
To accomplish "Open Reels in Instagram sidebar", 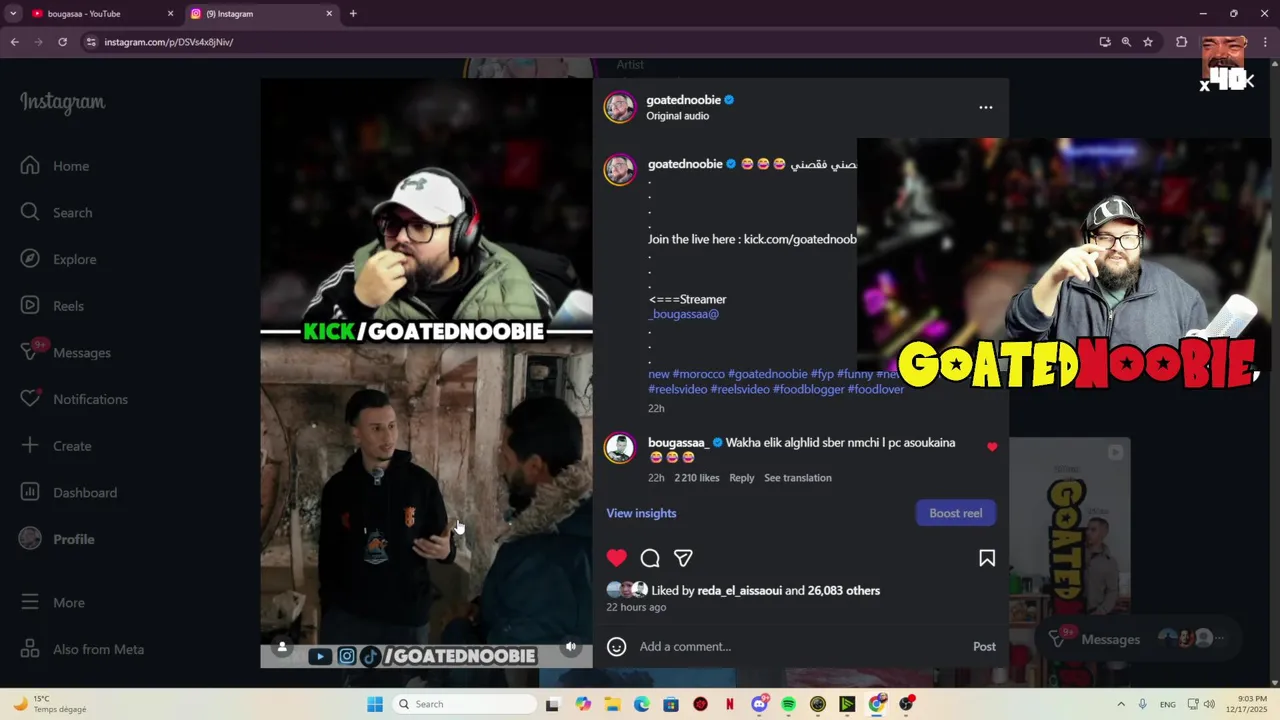I will [x=54, y=306].
